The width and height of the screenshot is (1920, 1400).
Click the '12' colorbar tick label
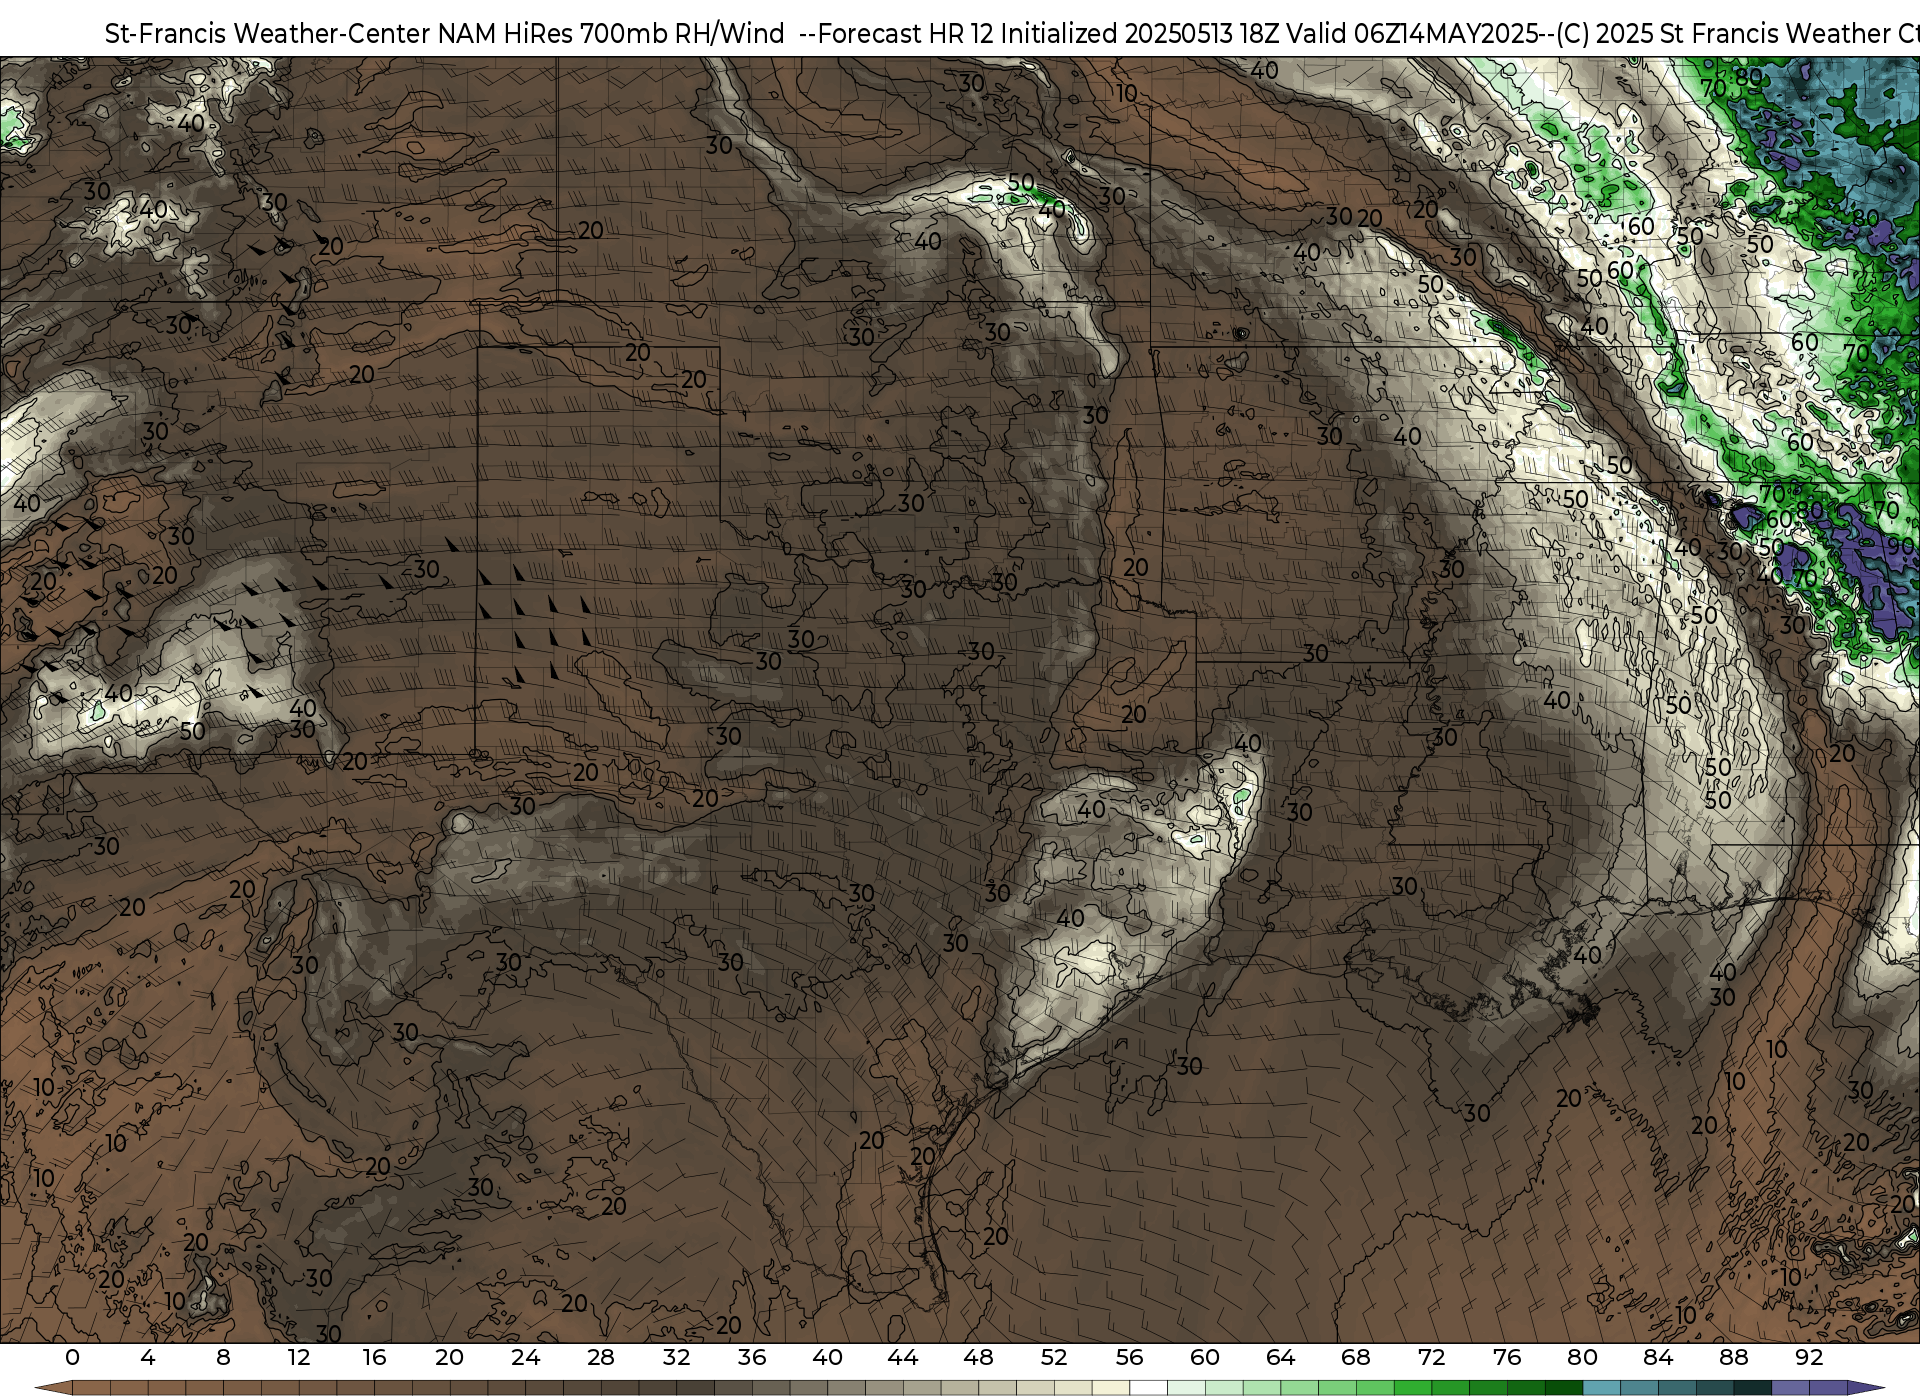pos(299,1357)
